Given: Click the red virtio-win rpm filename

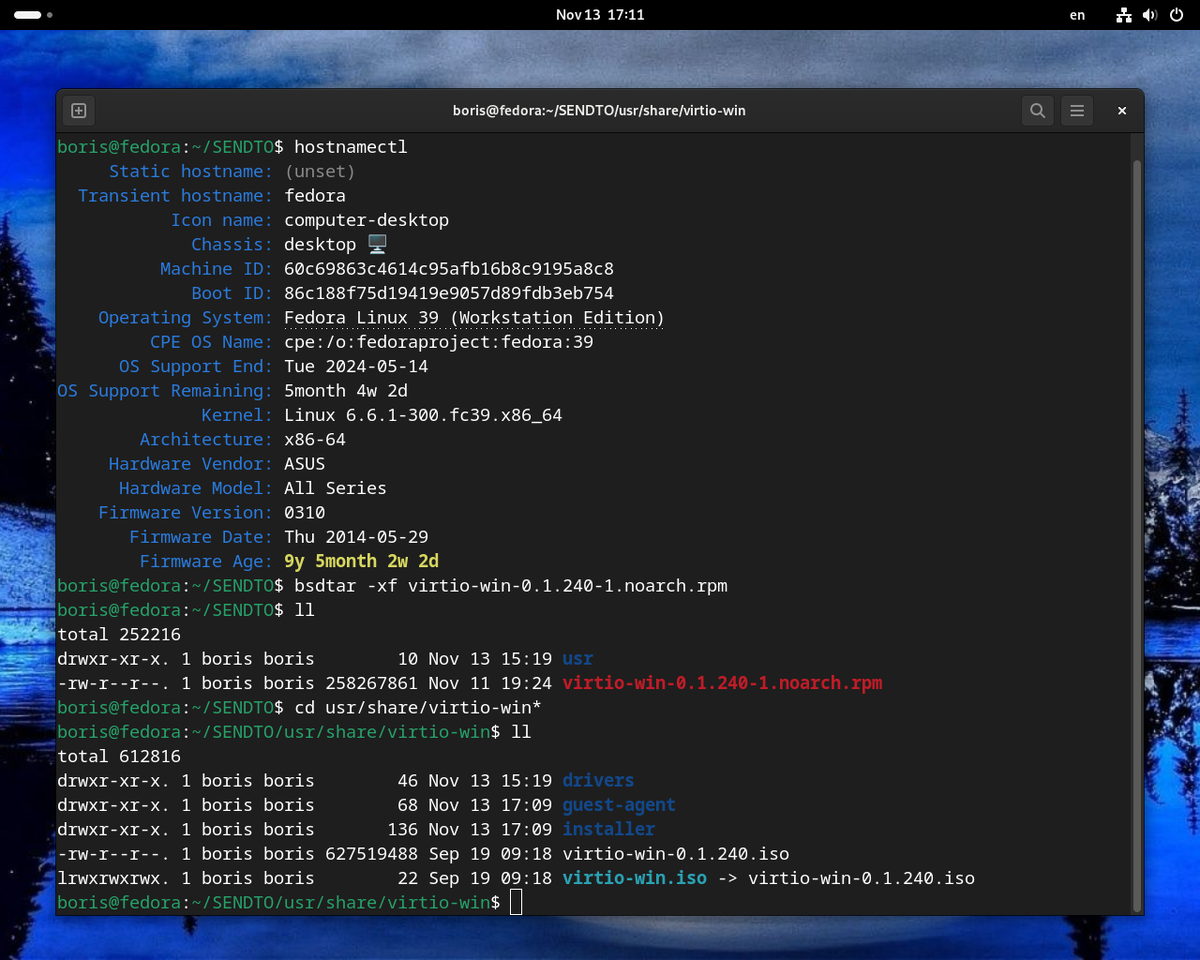Looking at the screenshot, I should click(x=722, y=682).
